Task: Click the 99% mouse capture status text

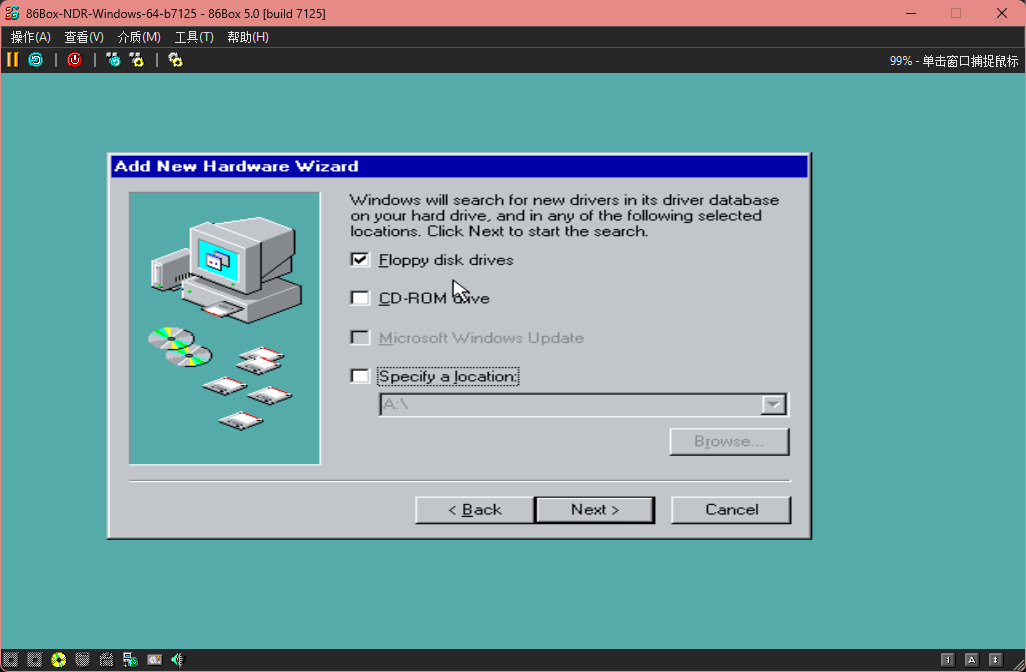Action: point(953,61)
